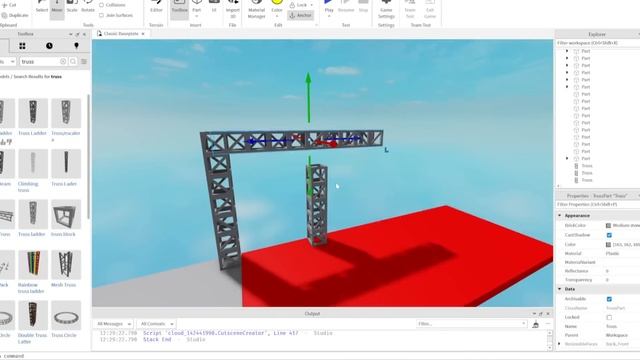Select the Move tool in the ribbon
The width and height of the screenshot is (640, 360).
[57, 9]
